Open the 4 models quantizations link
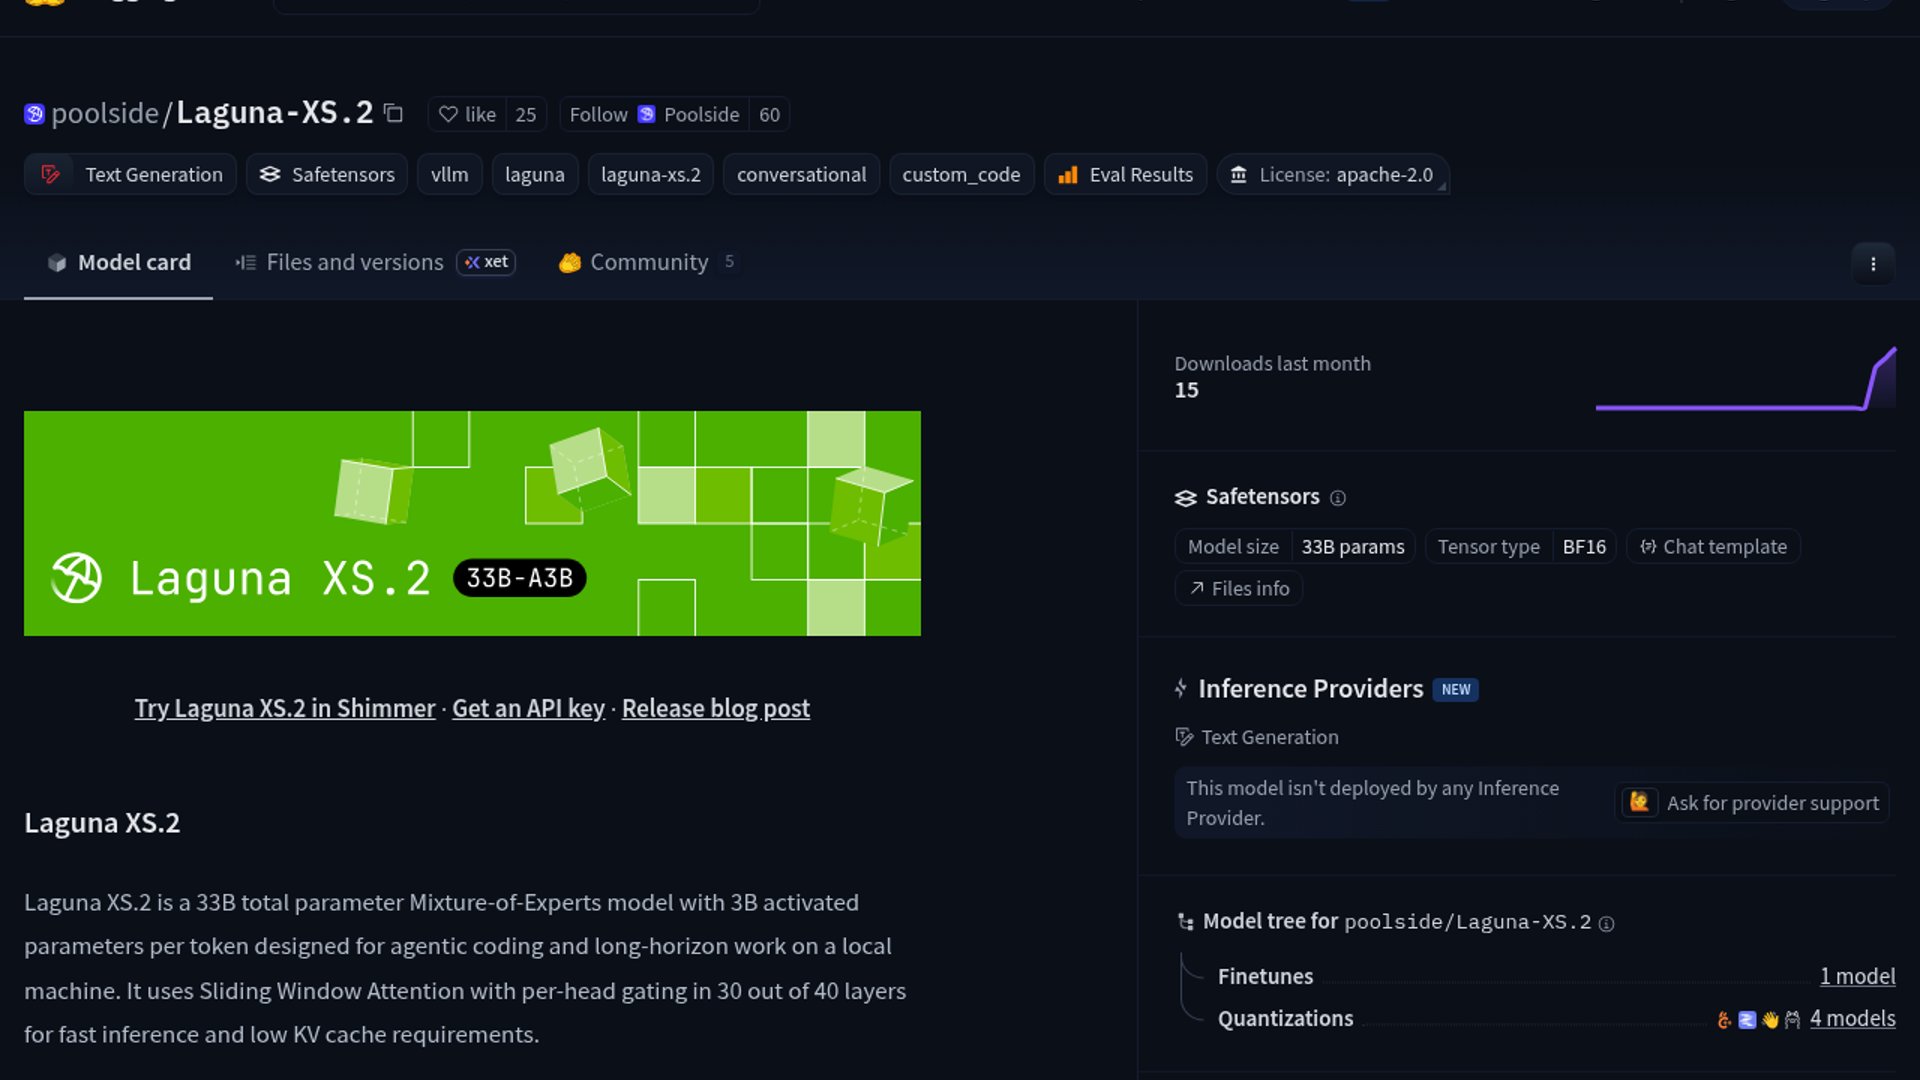 pyautogui.click(x=1852, y=1018)
